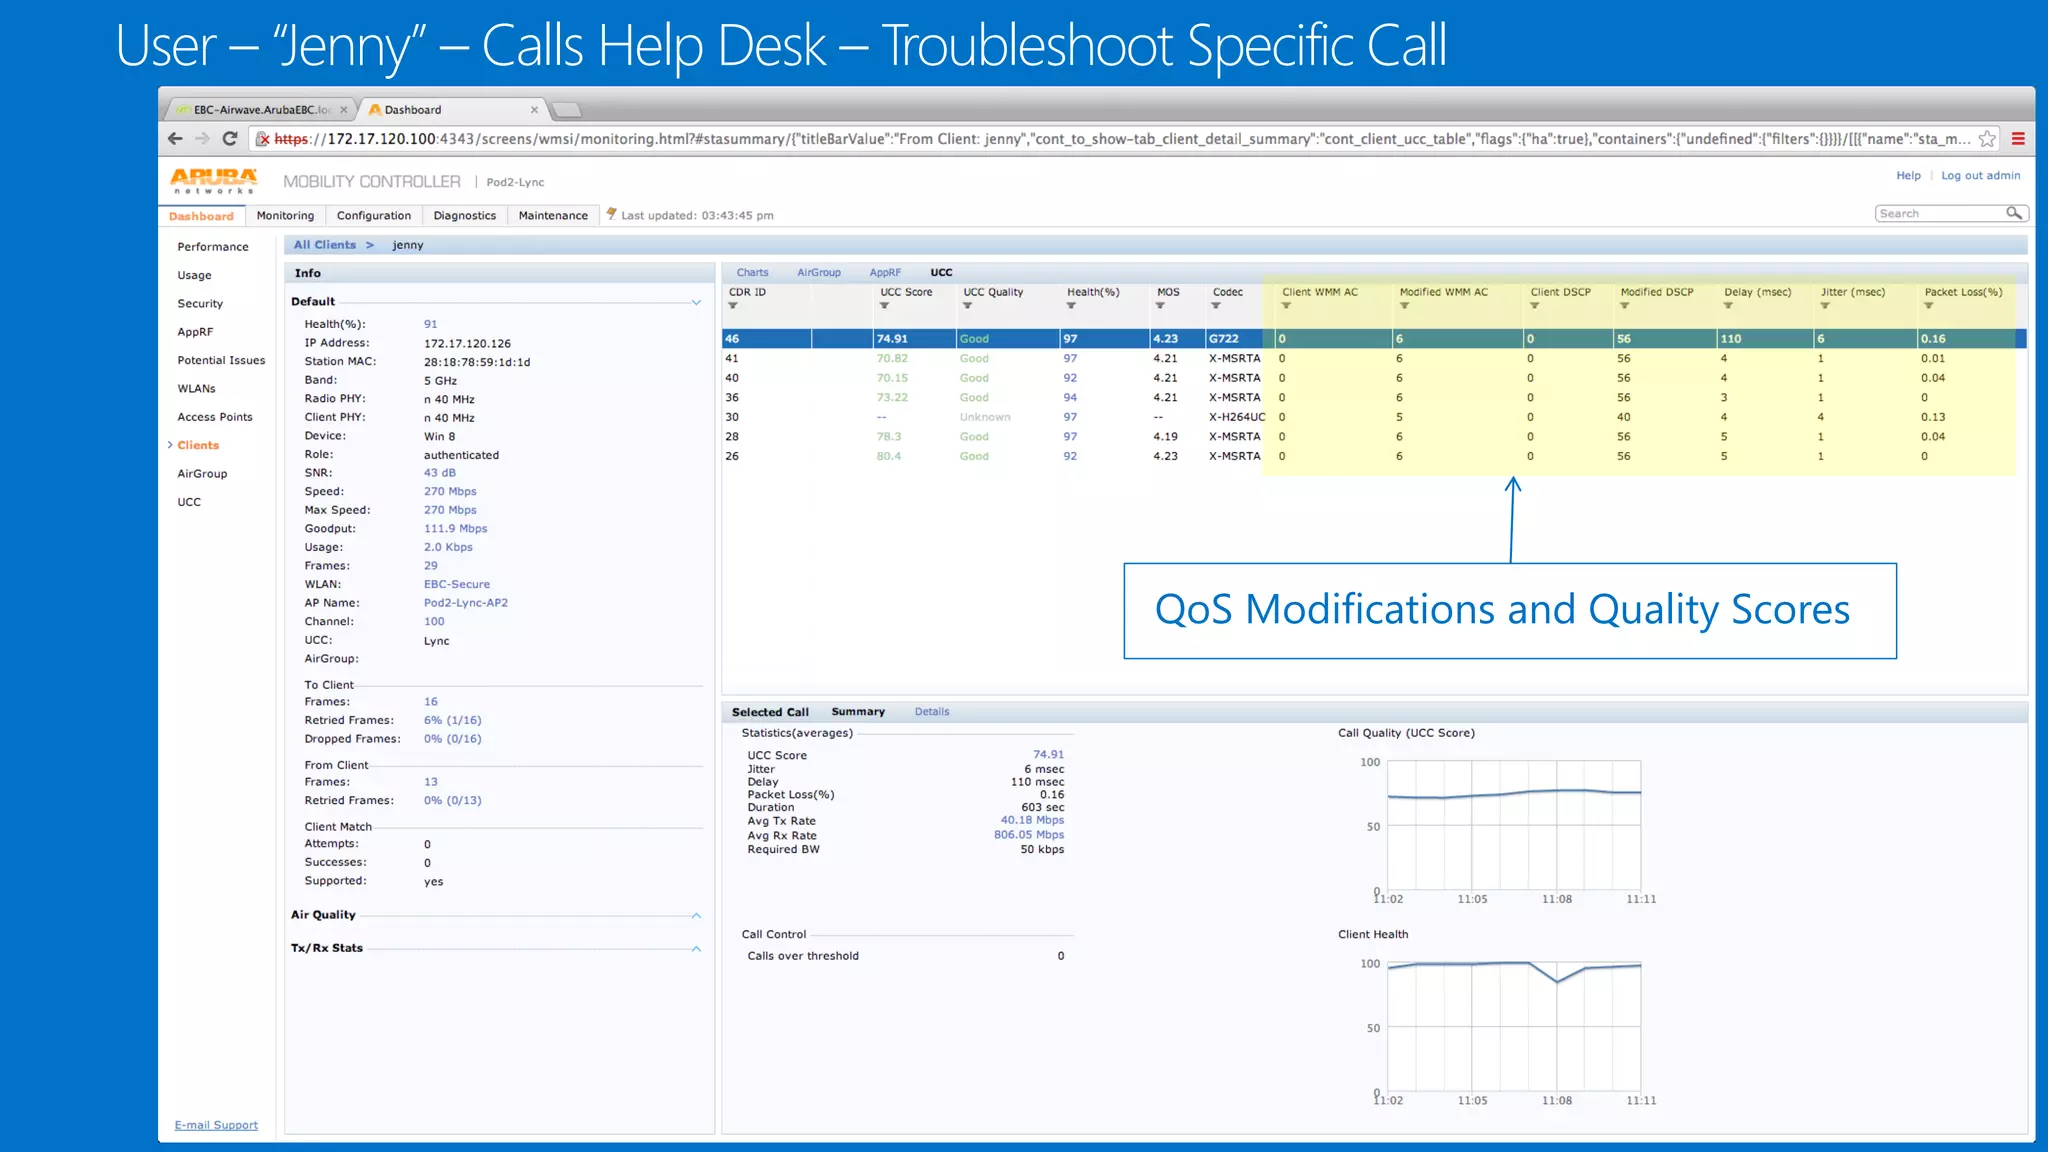Switch to the Charts client tab
The height and width of the screenshot is (1152, 2048).
coord(752,272)
